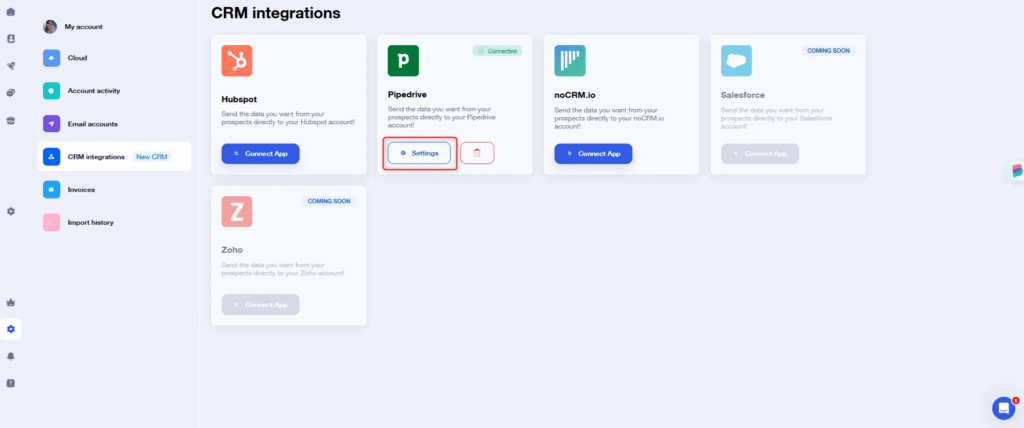The image size is (1024, 428).
Task: Connect the Hubspot app
Action: 260,154
